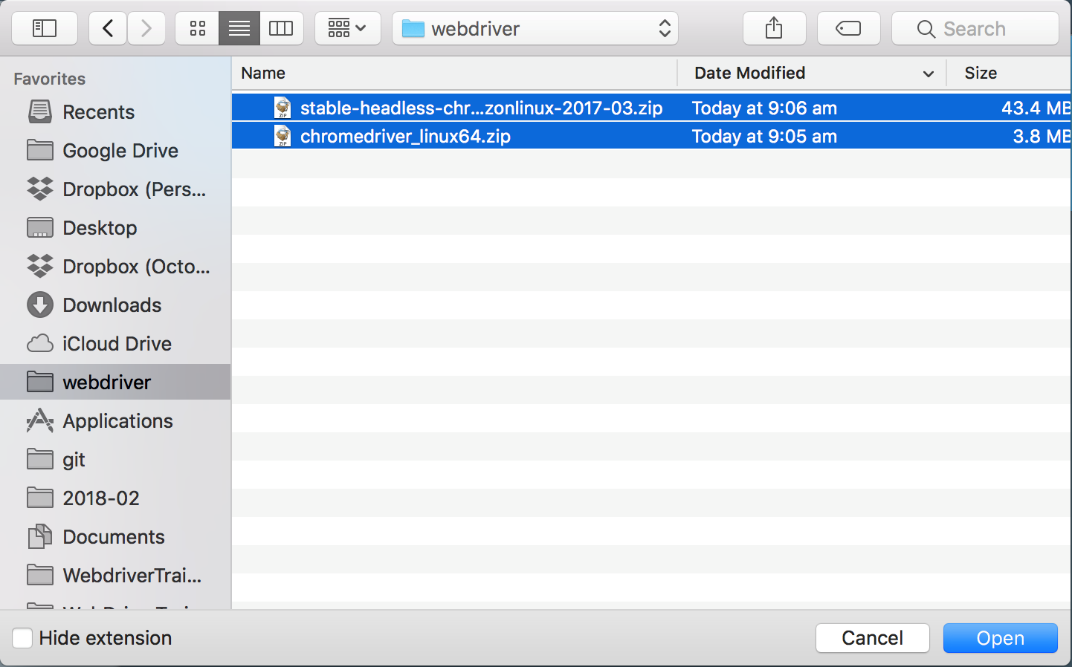The image size is (1072, 667).
Task: Click the Share toolbar icon
Action: click(x=774, y=29)
